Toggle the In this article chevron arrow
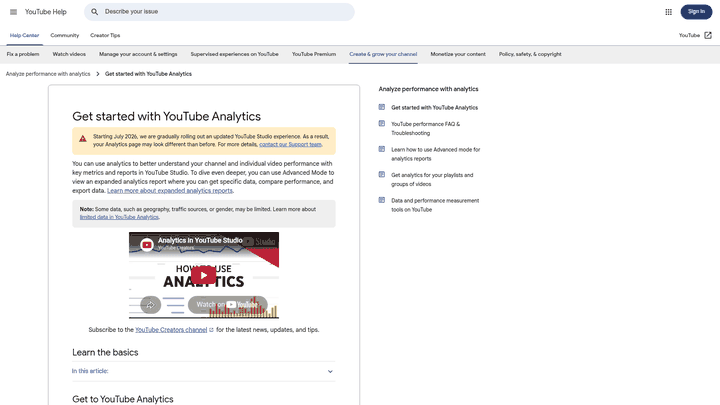Image resolution: width=720 pixels, height=405 pixels. click(x=330, y=371)
